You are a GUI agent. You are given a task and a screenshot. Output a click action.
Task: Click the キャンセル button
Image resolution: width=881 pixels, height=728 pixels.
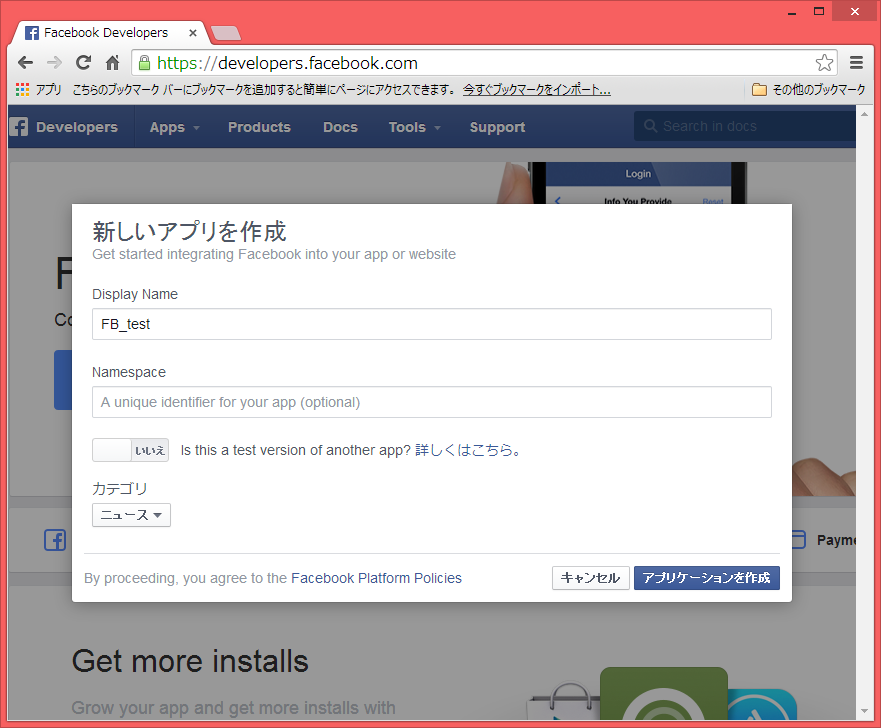591,578
